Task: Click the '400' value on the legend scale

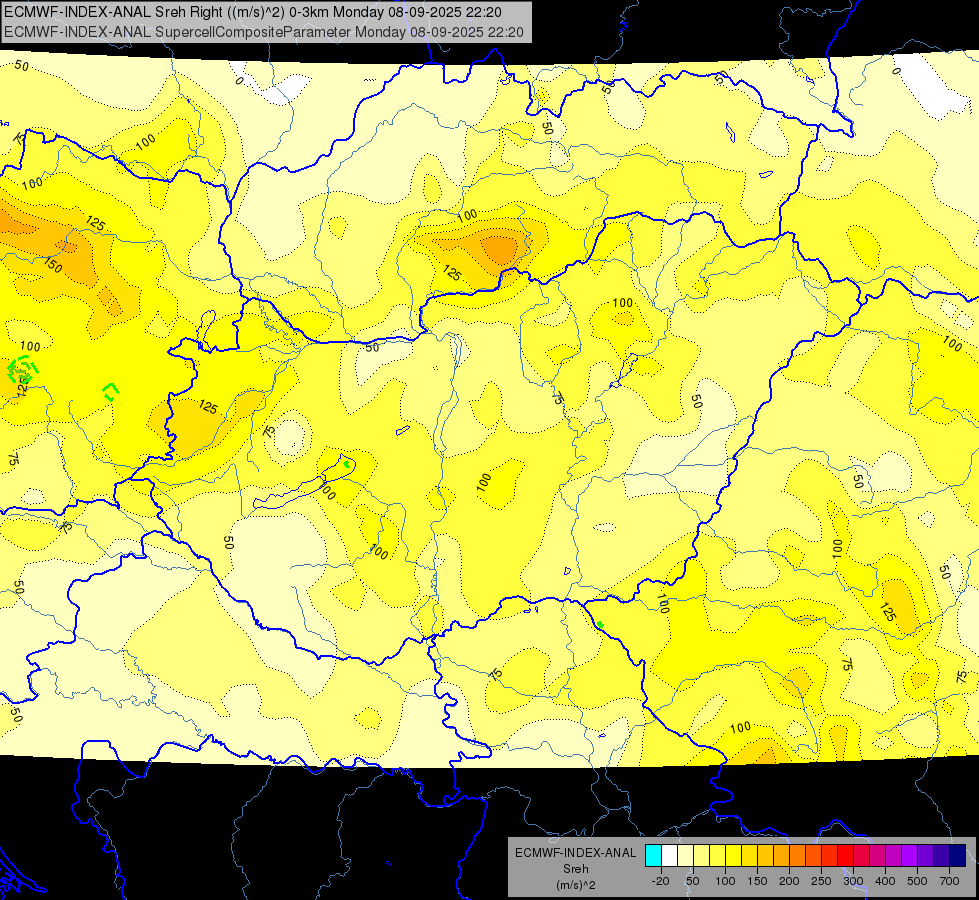Action: coord(885,881)
